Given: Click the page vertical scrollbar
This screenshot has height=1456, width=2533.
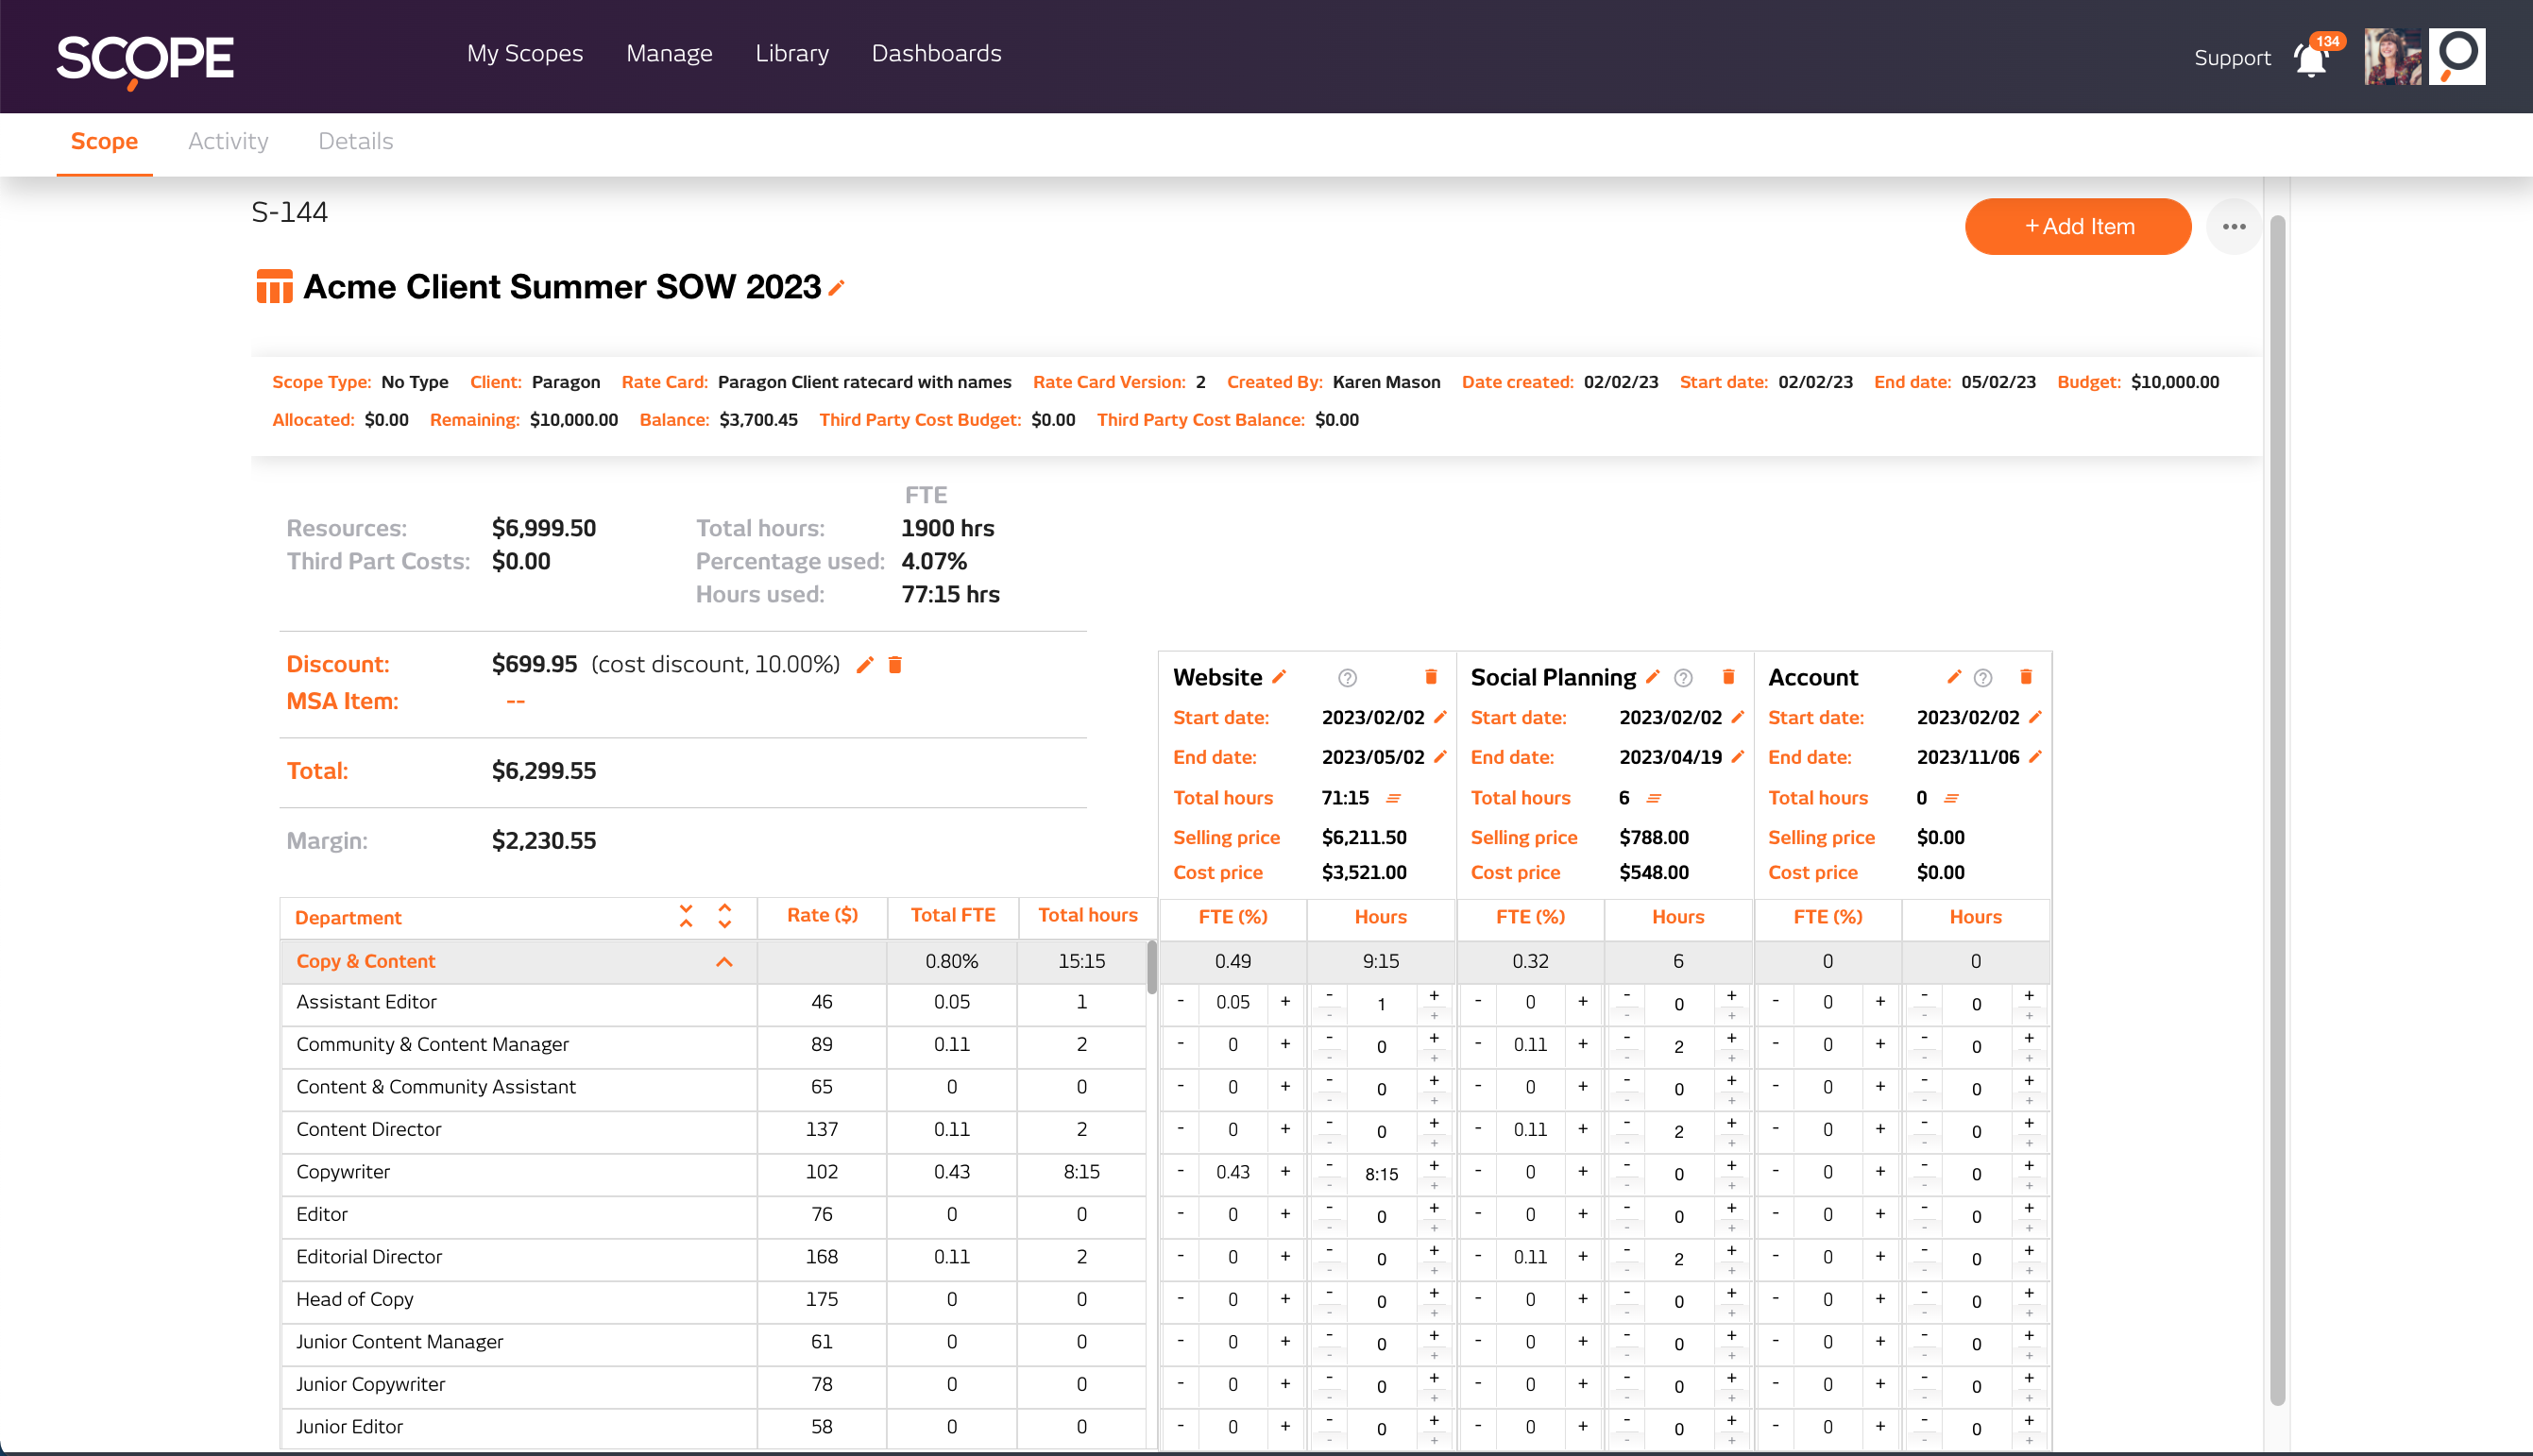Looking at the screenshot, I should (2277, 810).
